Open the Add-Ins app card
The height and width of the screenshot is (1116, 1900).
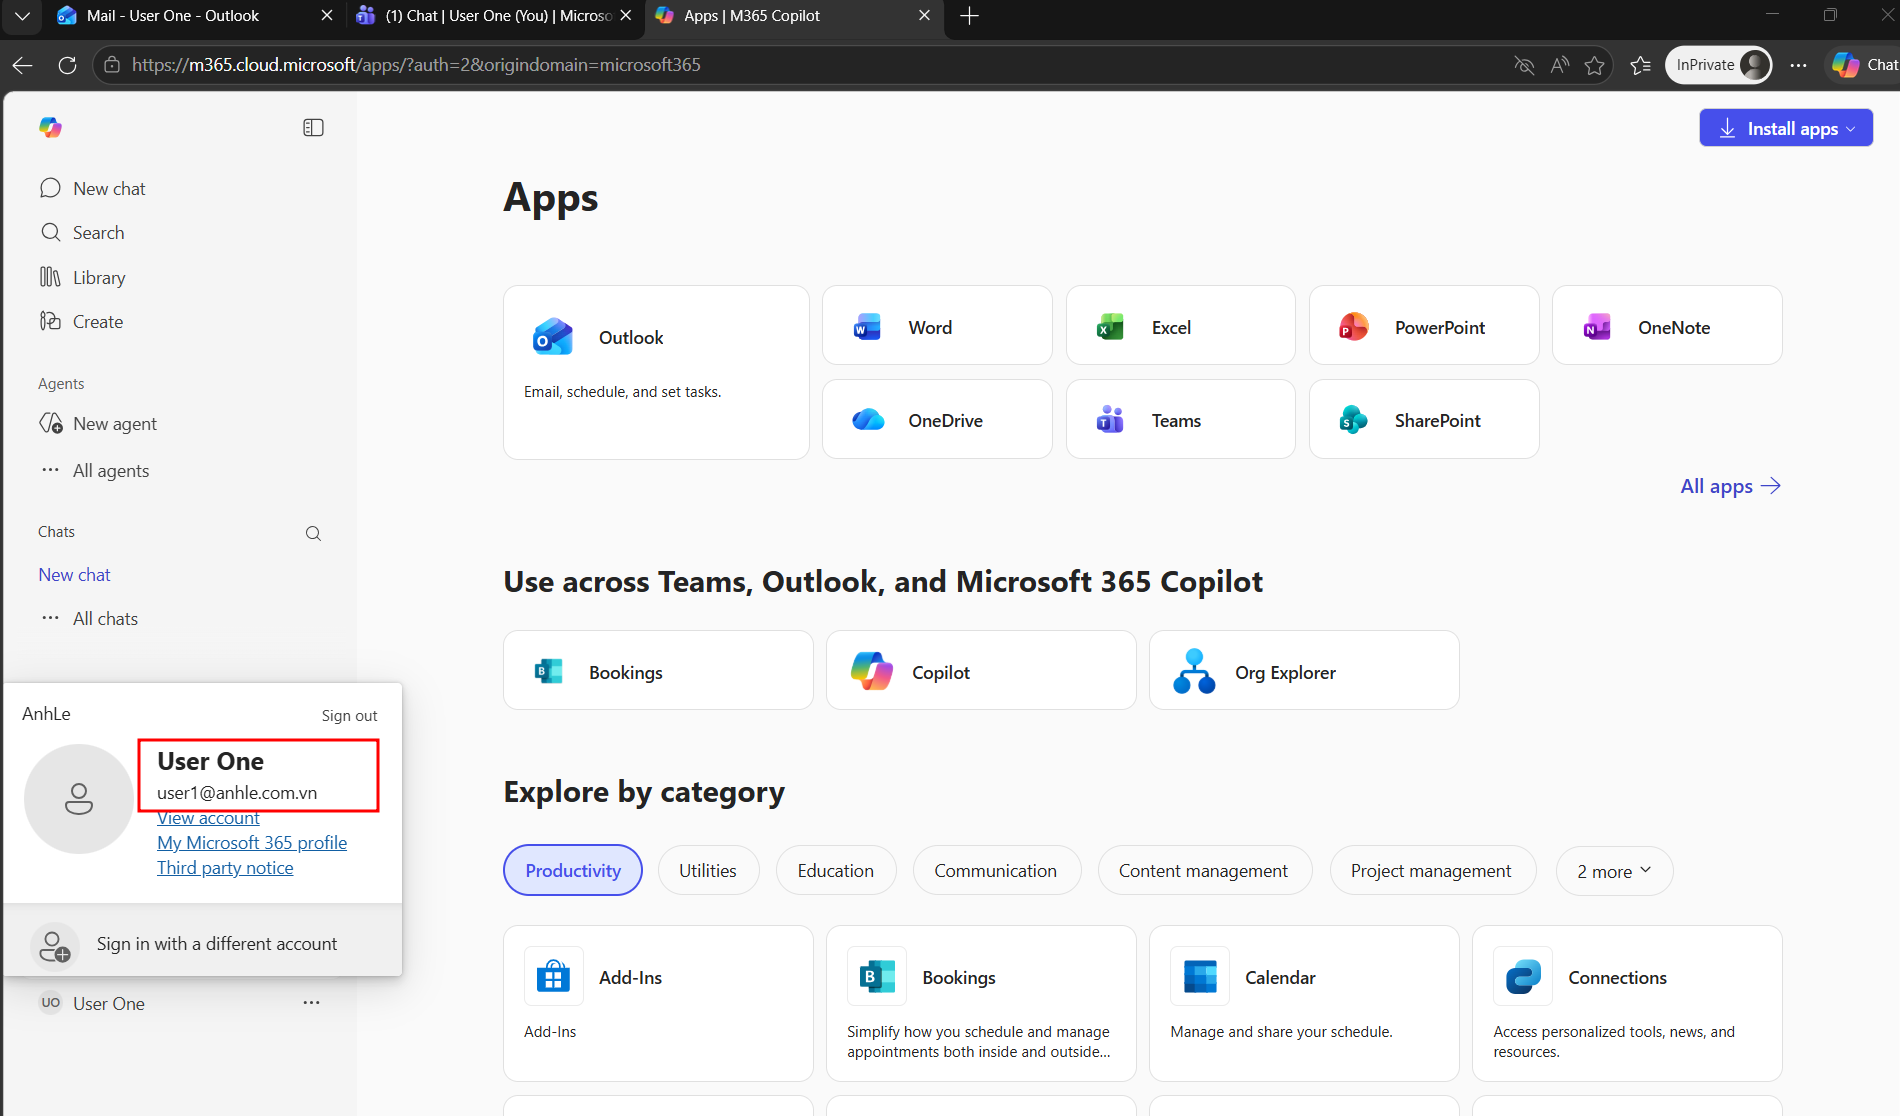pyautogui.click(x=658, y=1003)
